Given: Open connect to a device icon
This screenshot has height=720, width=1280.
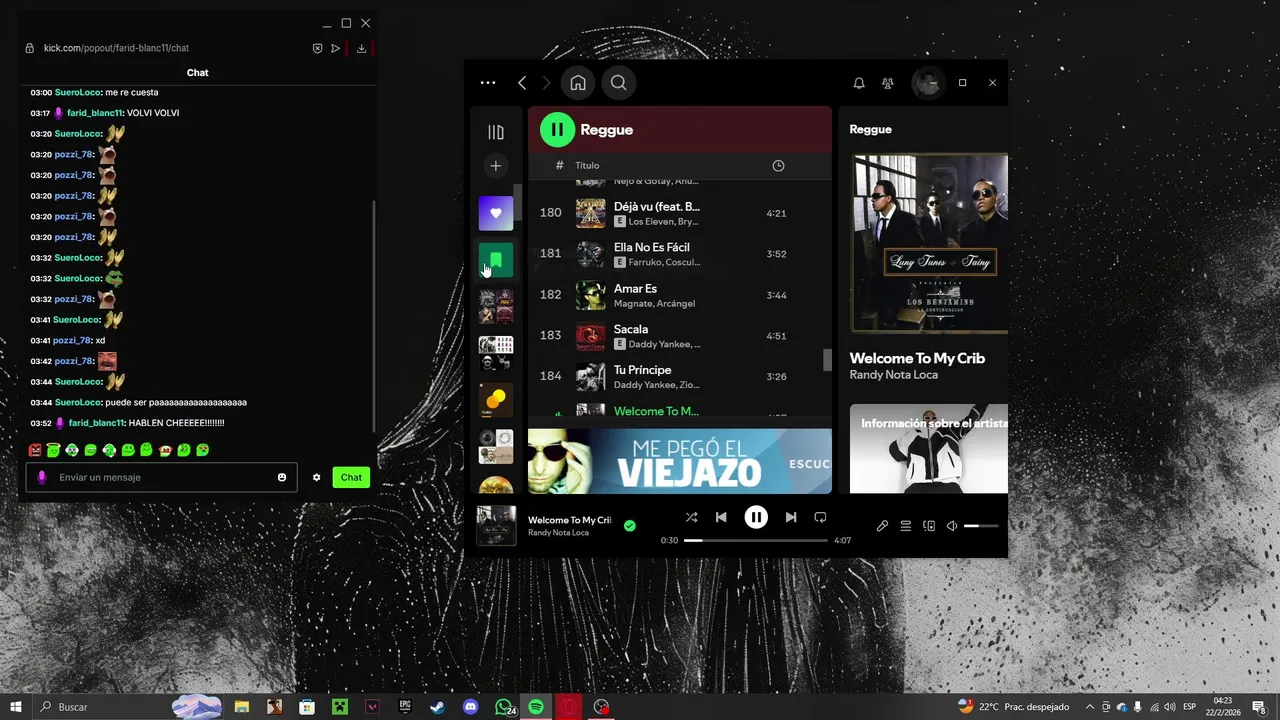Looking at the screenshot, I should pyautogui.click(x=929, y=526).
